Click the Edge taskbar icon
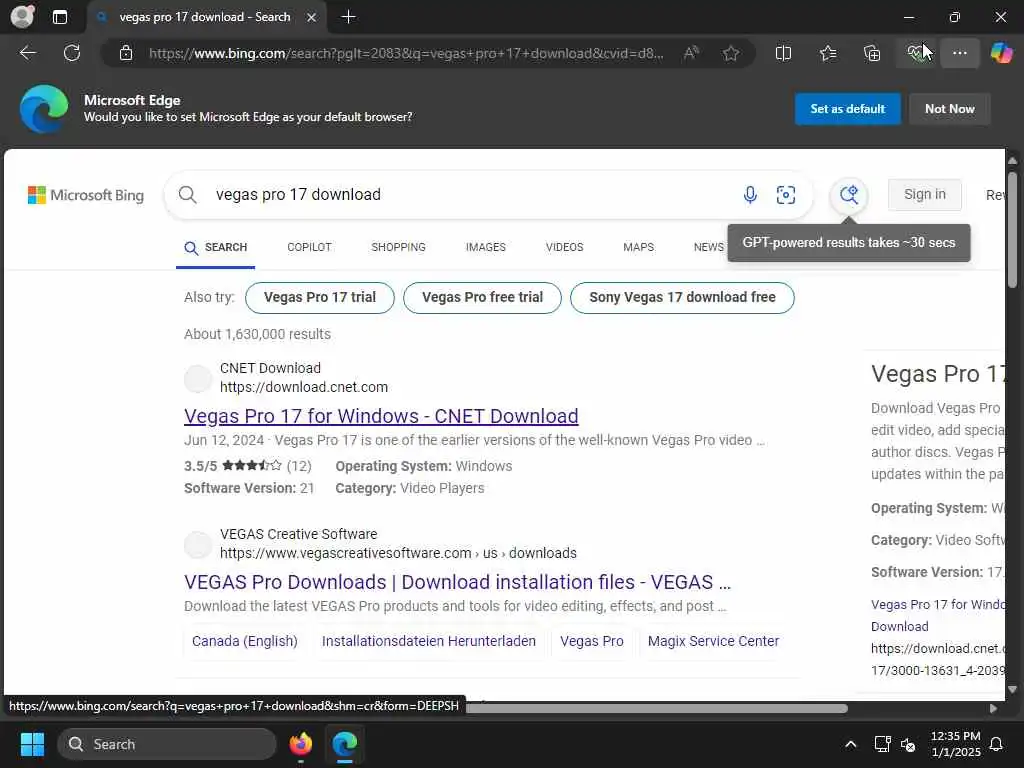 (345, 744)
